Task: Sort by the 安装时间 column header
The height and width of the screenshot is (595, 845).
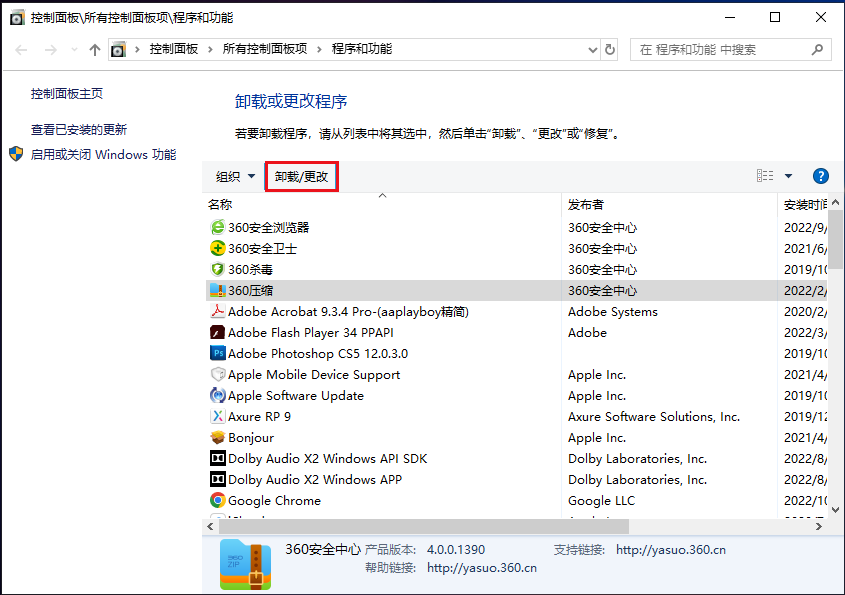Action: [x=802, y=205]
